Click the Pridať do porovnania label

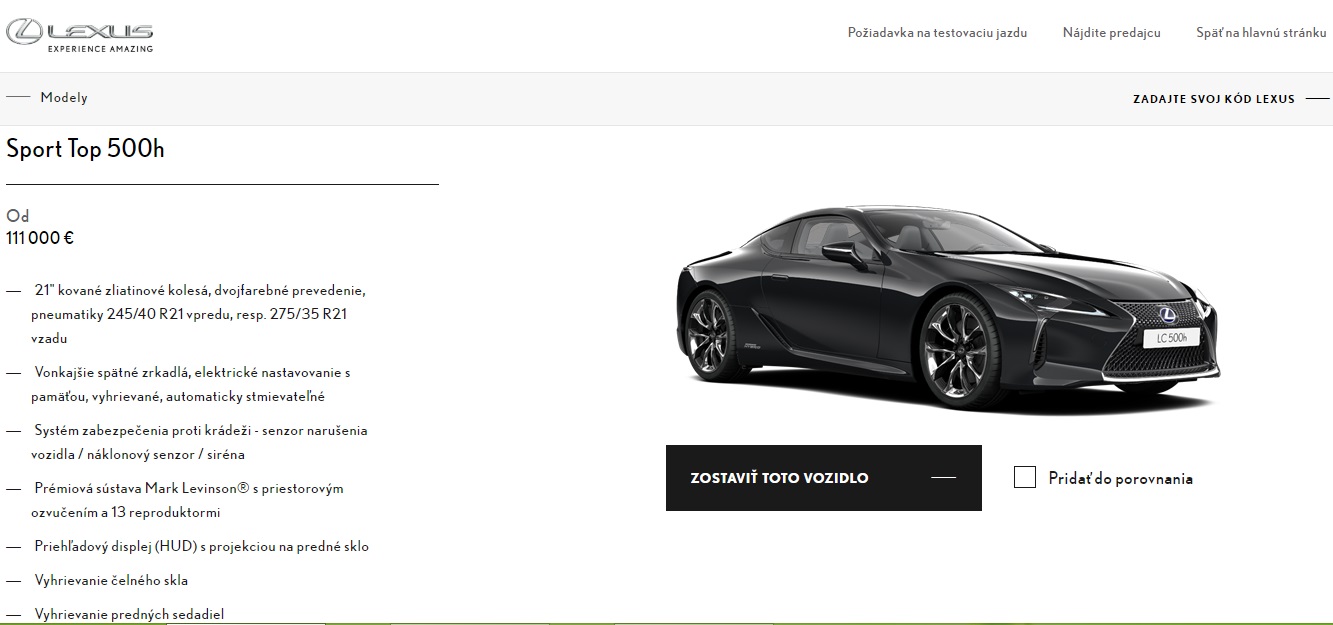(1120, 479)
